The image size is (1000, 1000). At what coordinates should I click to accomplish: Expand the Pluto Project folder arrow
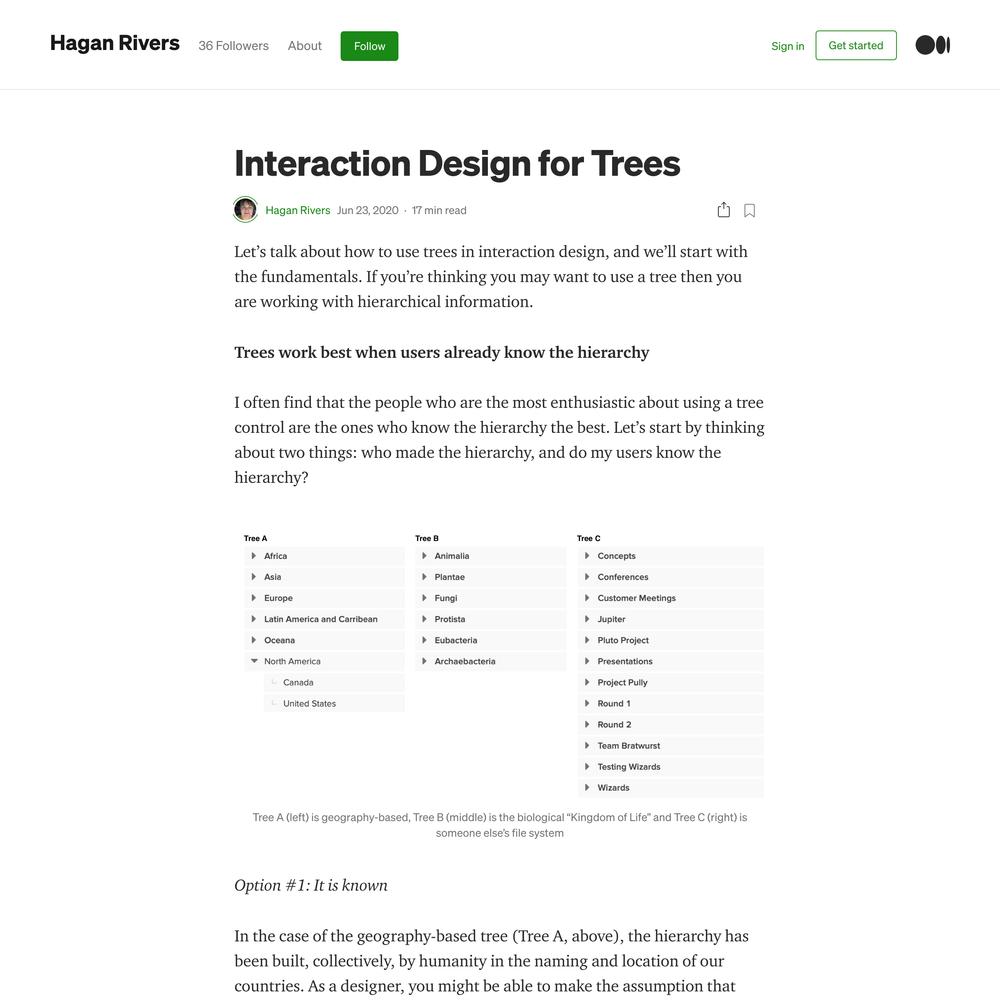(x=587, y=640)
